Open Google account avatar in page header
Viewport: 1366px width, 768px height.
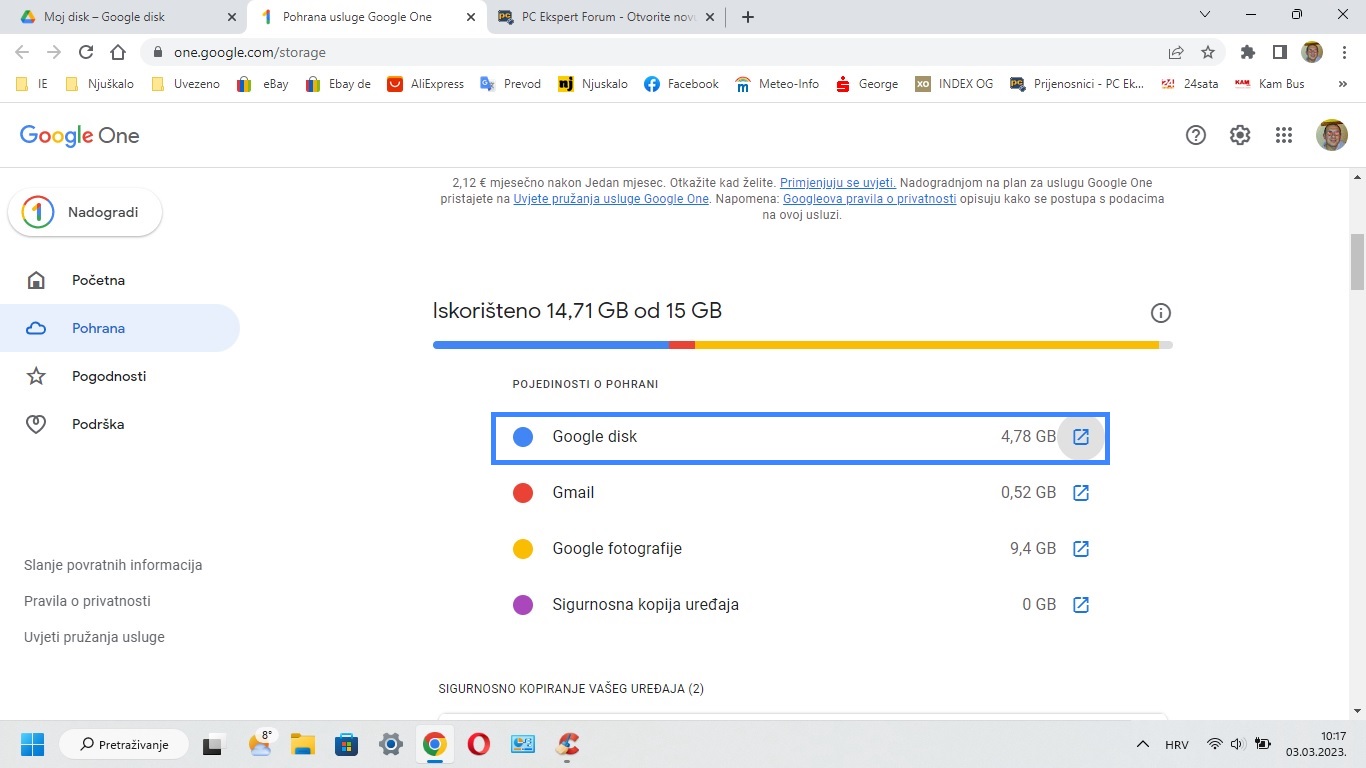pyautogui.click(x=1332, y=135)
